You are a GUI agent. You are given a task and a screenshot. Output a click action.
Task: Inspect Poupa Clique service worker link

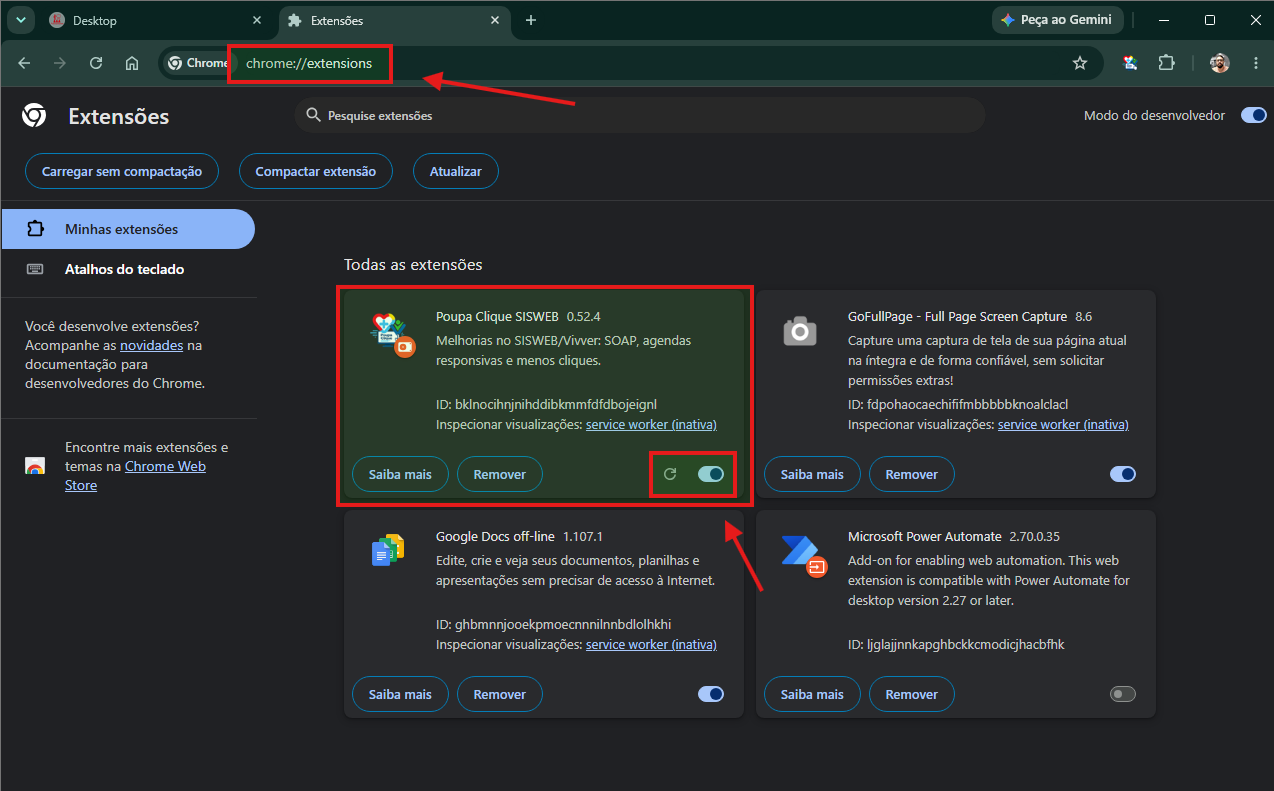[x=651, y=424]
